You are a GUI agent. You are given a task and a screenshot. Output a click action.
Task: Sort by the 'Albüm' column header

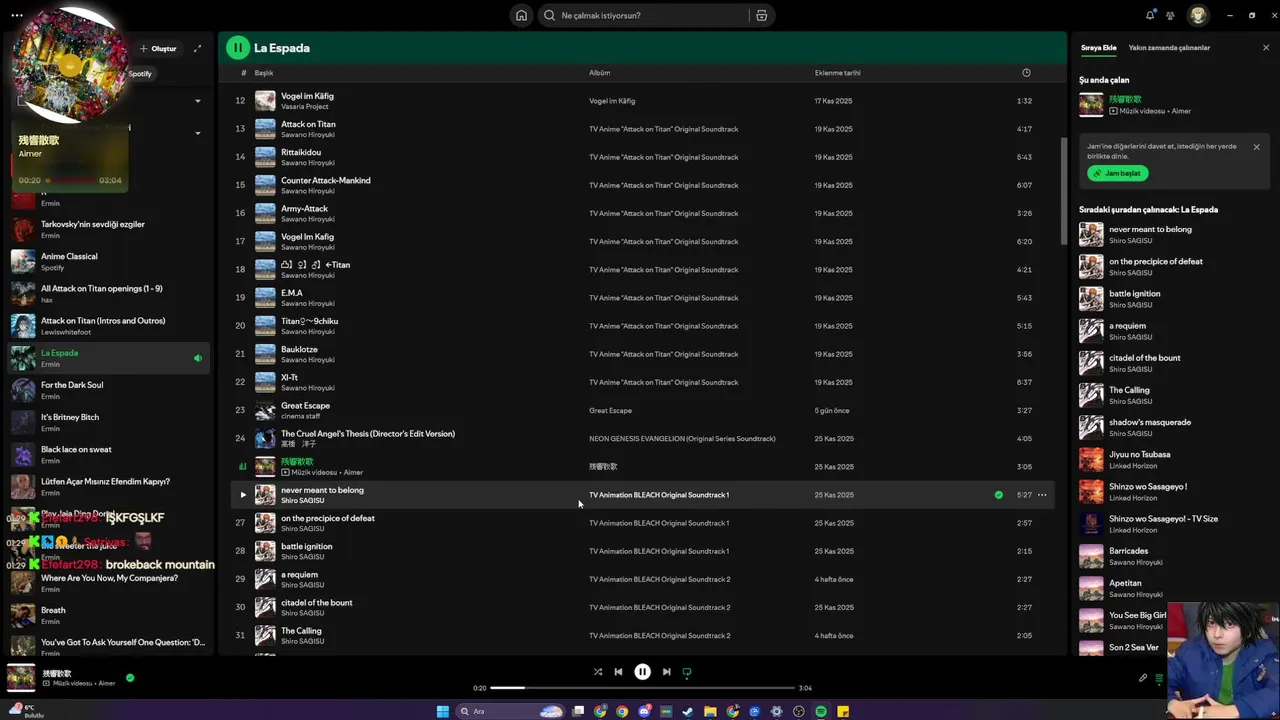pyautogui.click(x=599, y=73)
